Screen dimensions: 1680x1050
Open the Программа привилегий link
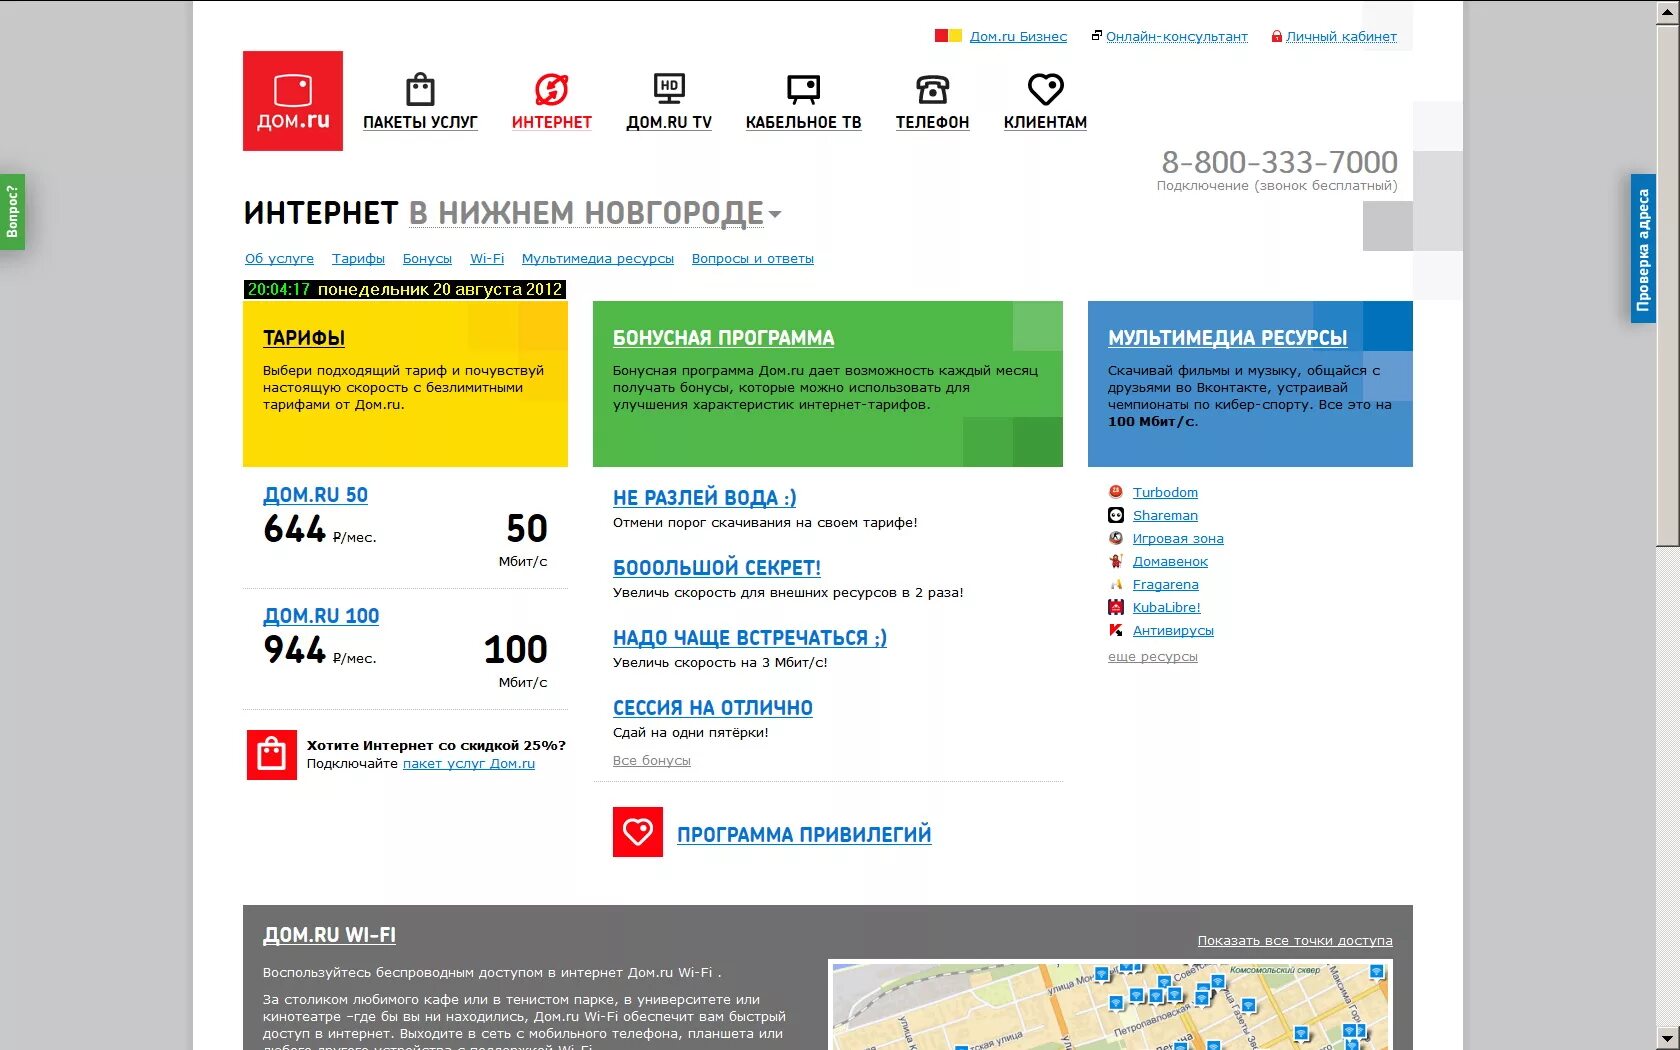pyautogui.click(x=804, y=834)
